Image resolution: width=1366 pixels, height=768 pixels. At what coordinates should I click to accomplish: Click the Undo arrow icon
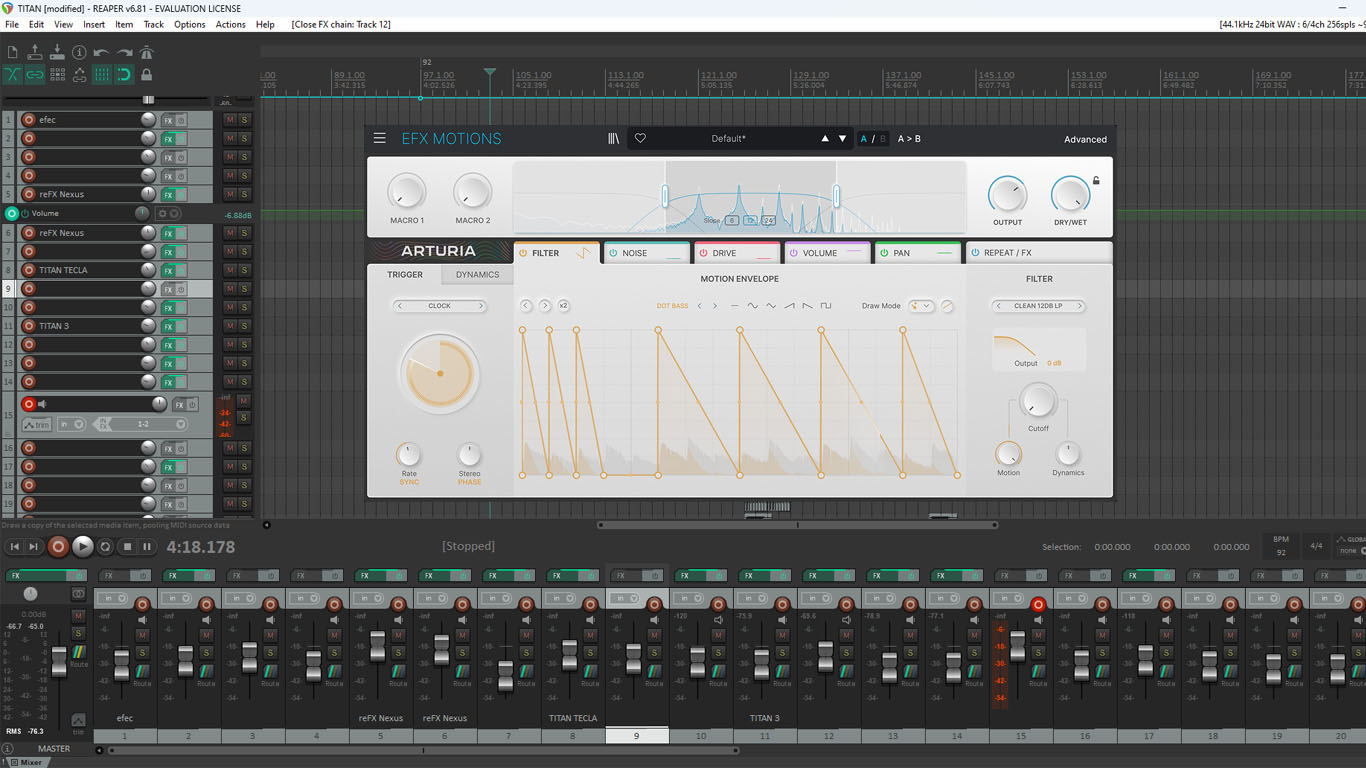pyautogui.click(x=101, y=52)
